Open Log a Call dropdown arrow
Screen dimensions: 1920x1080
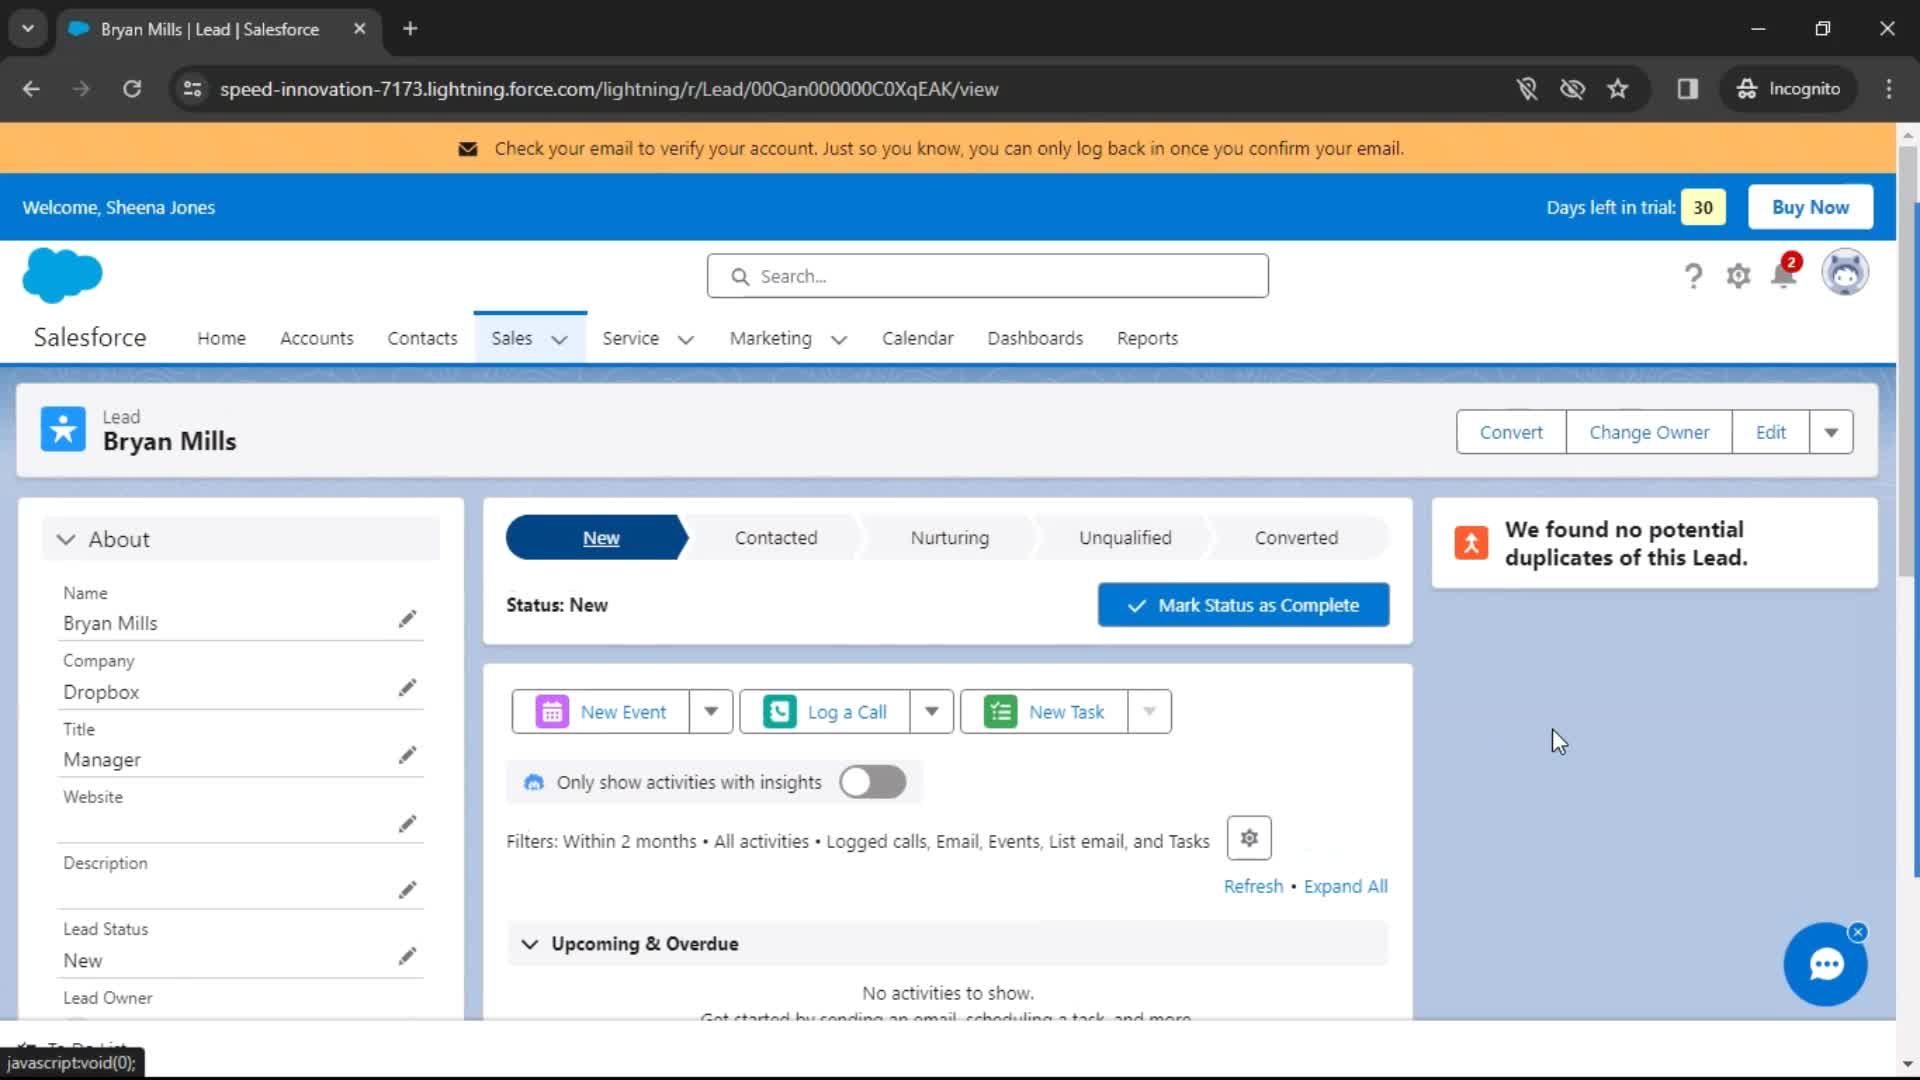coord(931,712)
